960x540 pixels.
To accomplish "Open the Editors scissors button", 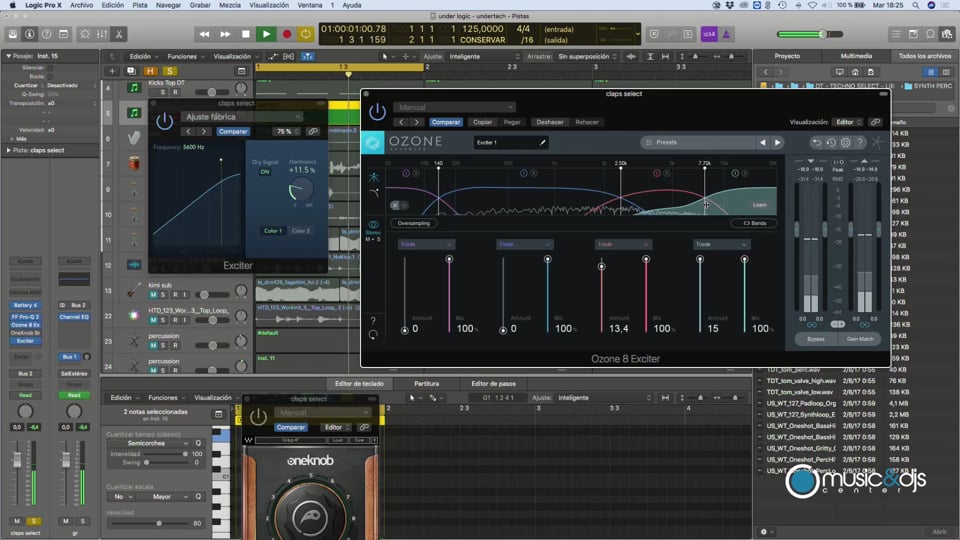I will coord(119,34).
